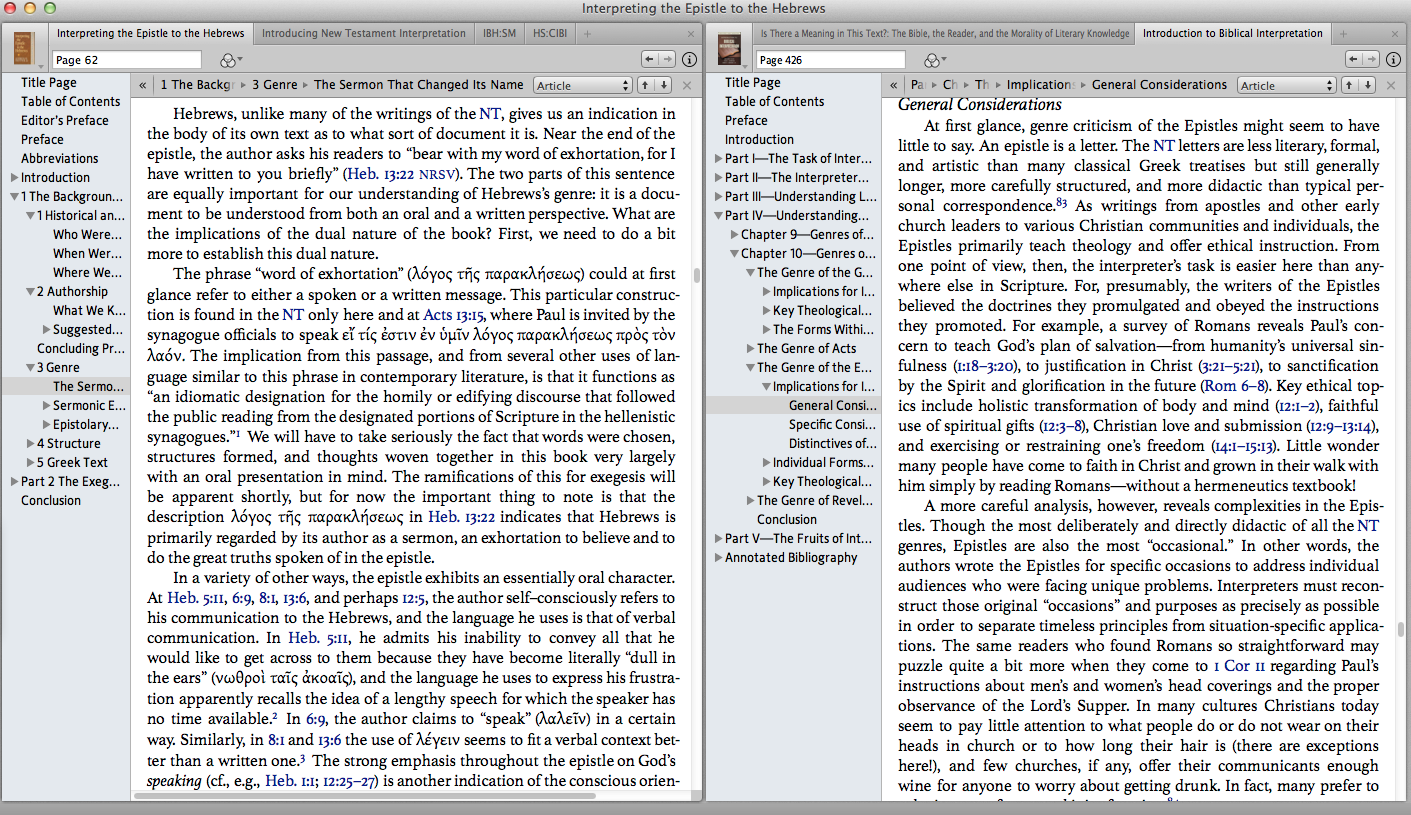Select 'Abbreviations' in Hebrews sidebar
The height and width of the screenshot is (815, 1411).
(x=59, y=159)
